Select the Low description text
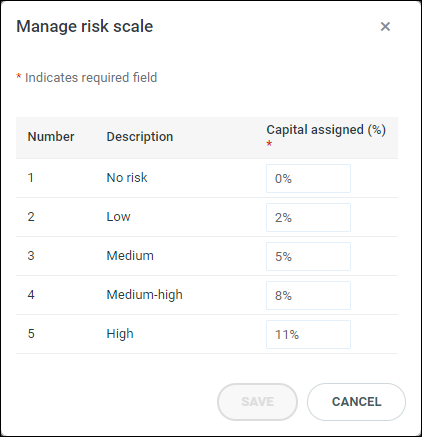 pos(118,217)
